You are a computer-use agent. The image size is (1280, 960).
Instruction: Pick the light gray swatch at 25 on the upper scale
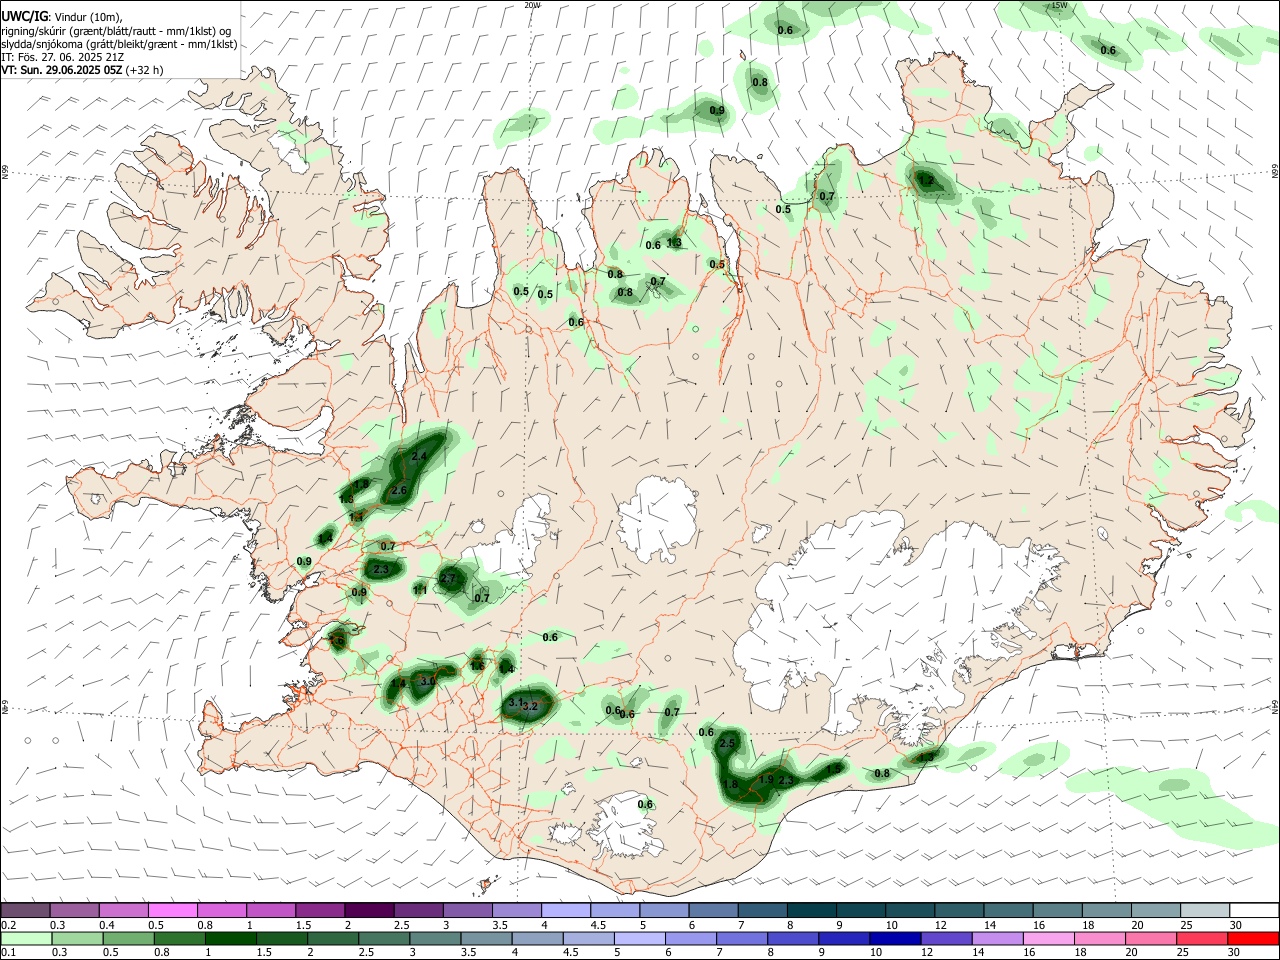pos(1204,911)
